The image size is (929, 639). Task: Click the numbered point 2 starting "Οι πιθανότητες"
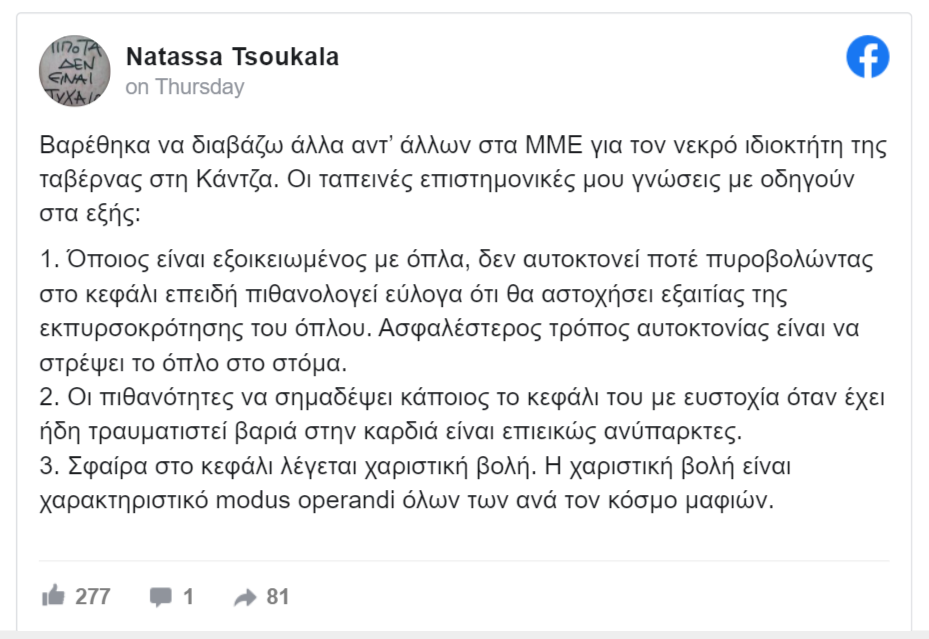[462, 414]
